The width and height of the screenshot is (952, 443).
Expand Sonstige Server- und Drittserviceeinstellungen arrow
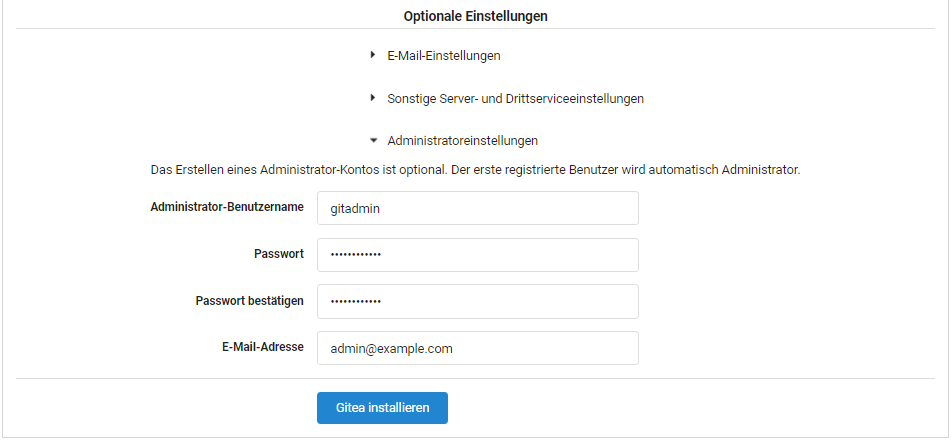click(x=373, y=99)
